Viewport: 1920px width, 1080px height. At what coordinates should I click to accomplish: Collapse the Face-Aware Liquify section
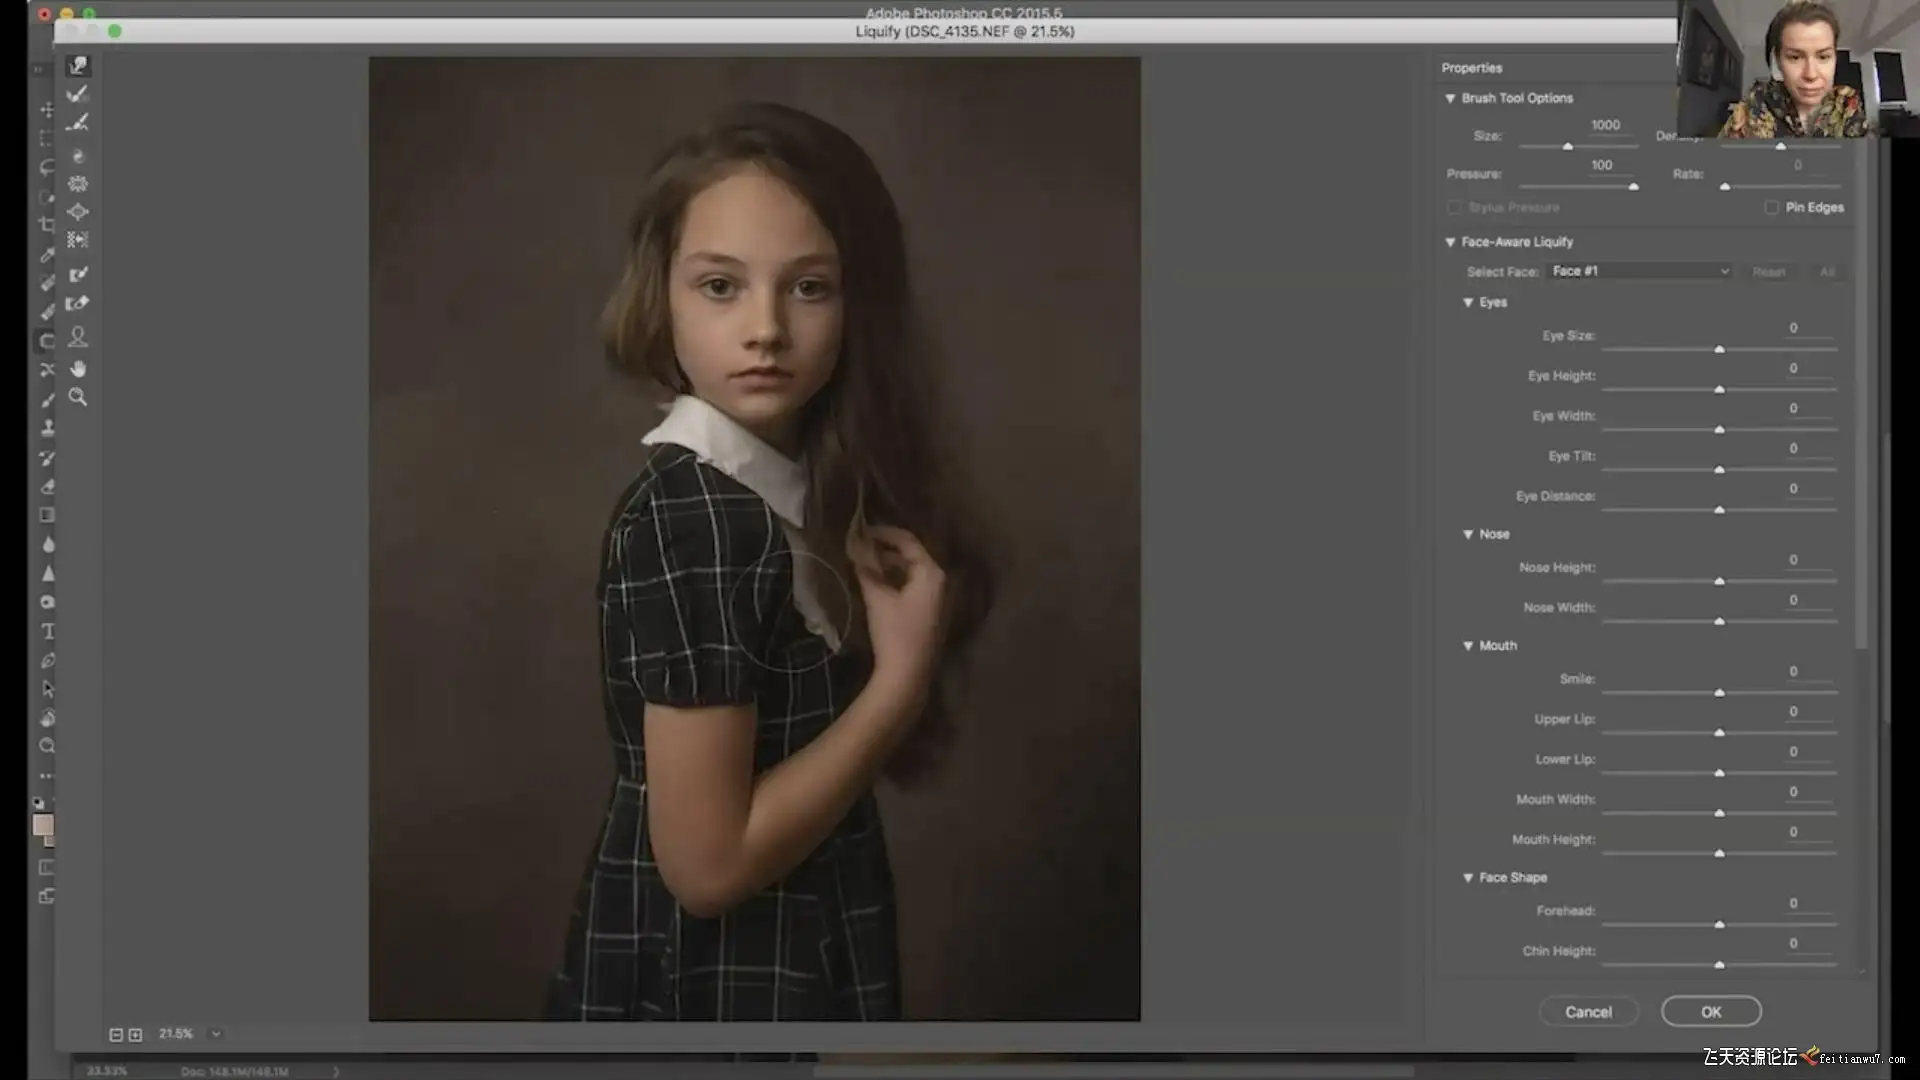[1450, 242]
